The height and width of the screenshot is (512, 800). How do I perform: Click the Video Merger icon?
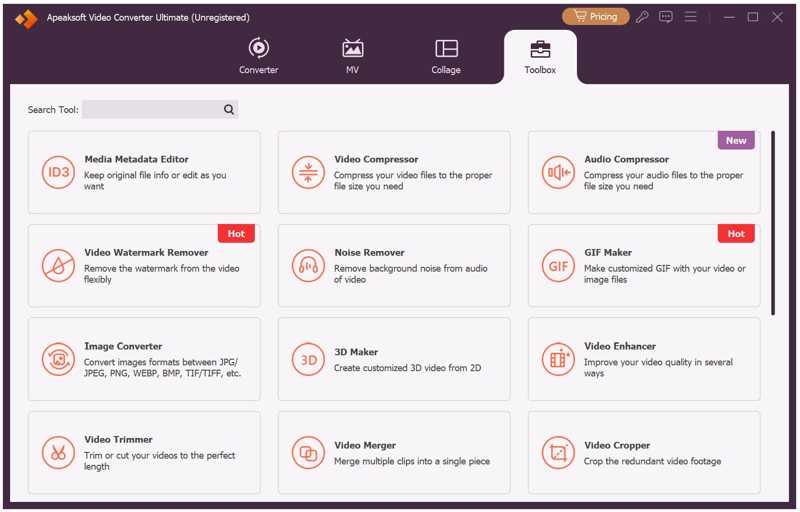308,452
